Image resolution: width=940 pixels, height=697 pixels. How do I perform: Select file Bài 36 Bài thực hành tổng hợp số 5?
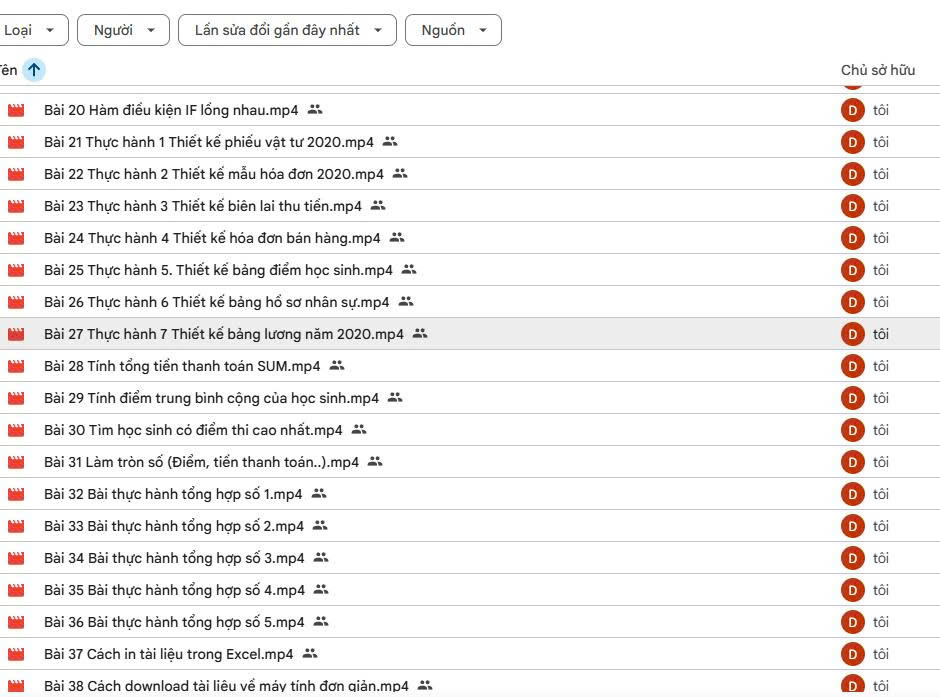point(174,622)
